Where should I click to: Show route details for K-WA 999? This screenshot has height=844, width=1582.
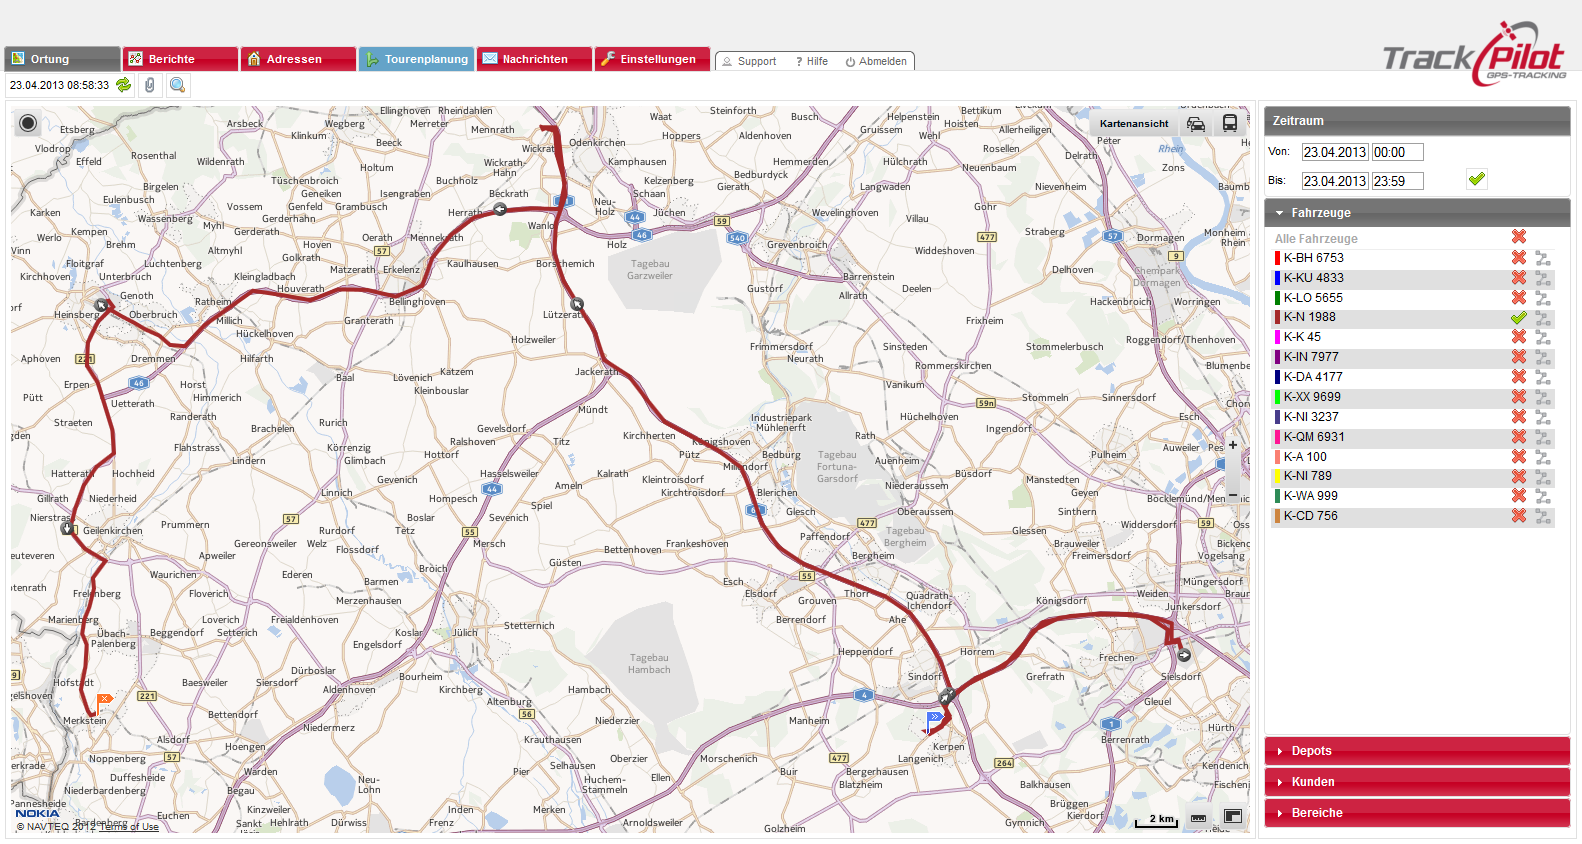[1543, 496]
